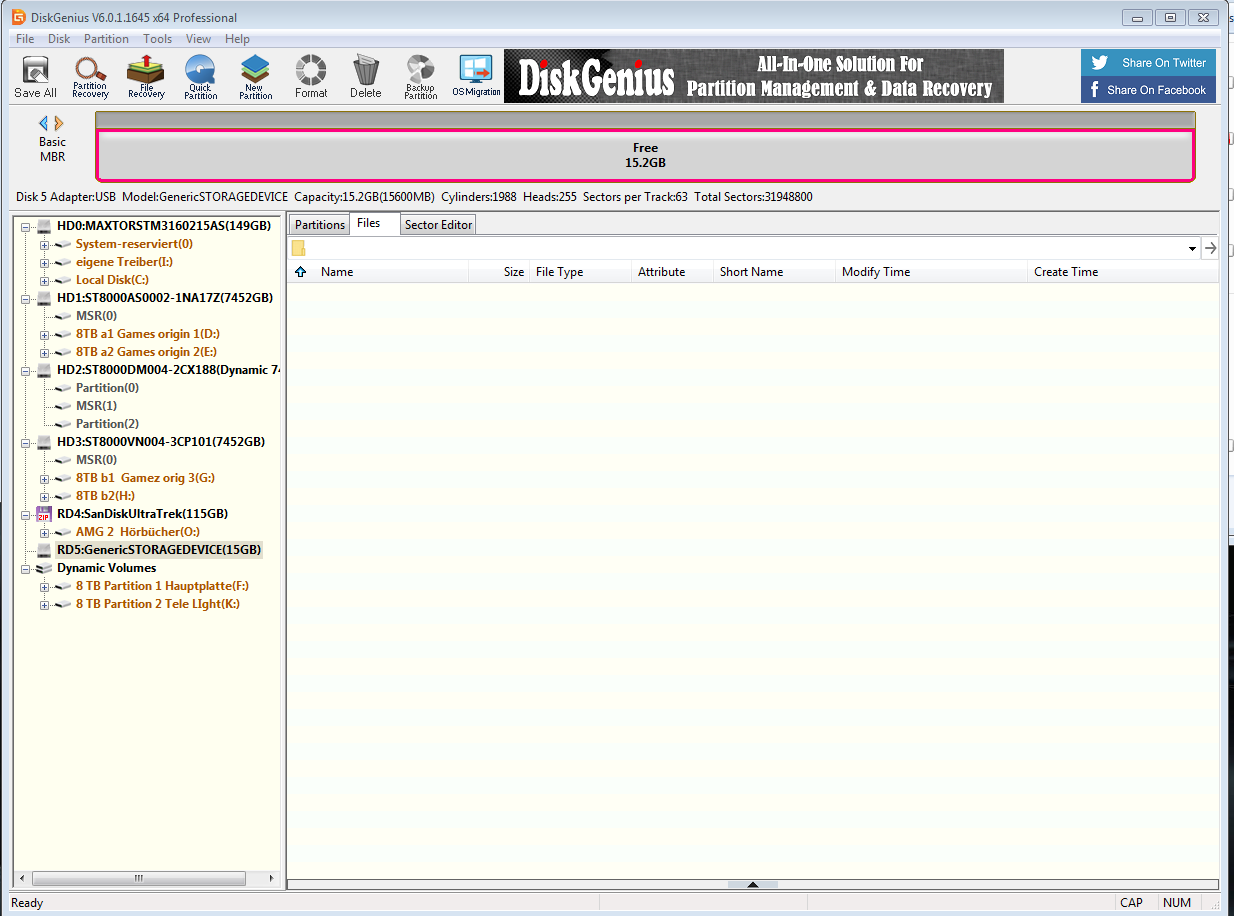Expand the eigene Treiber(I:) node
Viewport: 1234px width, 916px height.
click(x=44, y=262)
